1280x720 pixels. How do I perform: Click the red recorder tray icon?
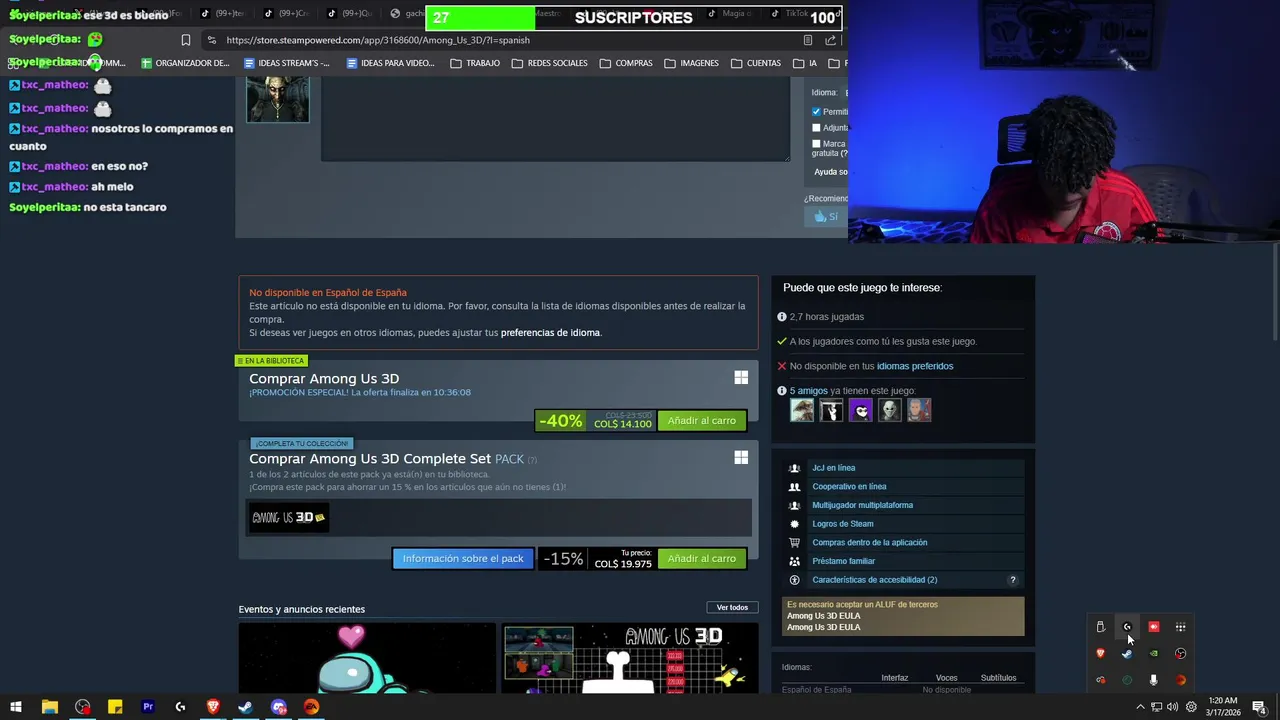pos(1154,627)
